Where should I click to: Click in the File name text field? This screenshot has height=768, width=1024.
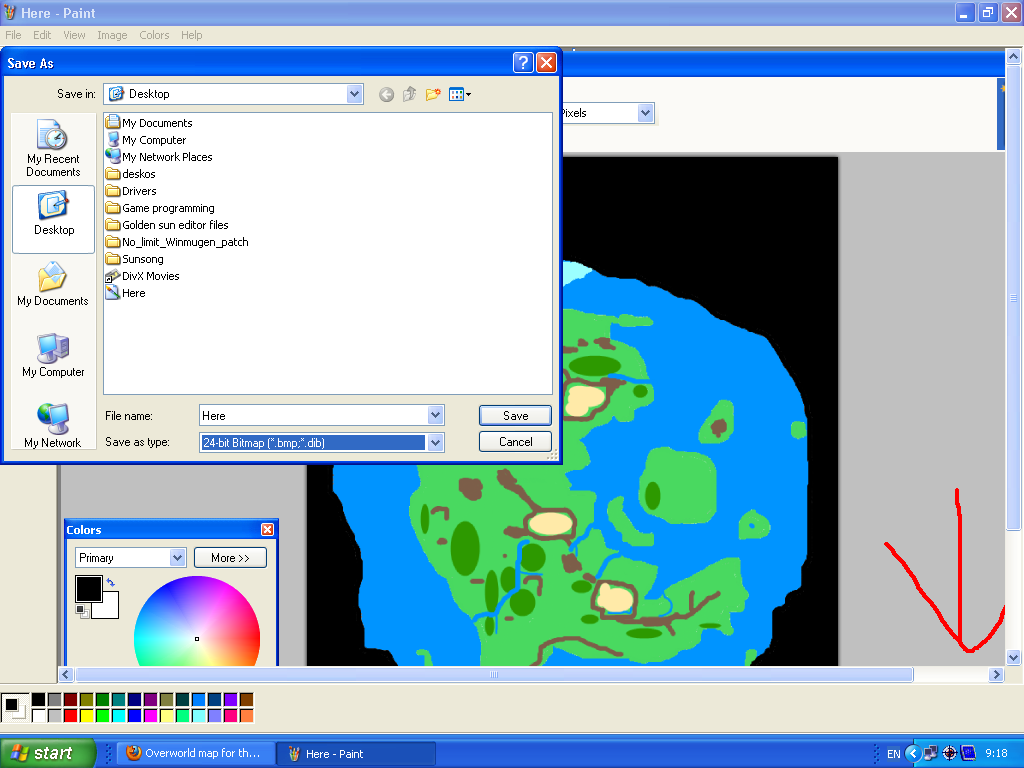[312, 416]
